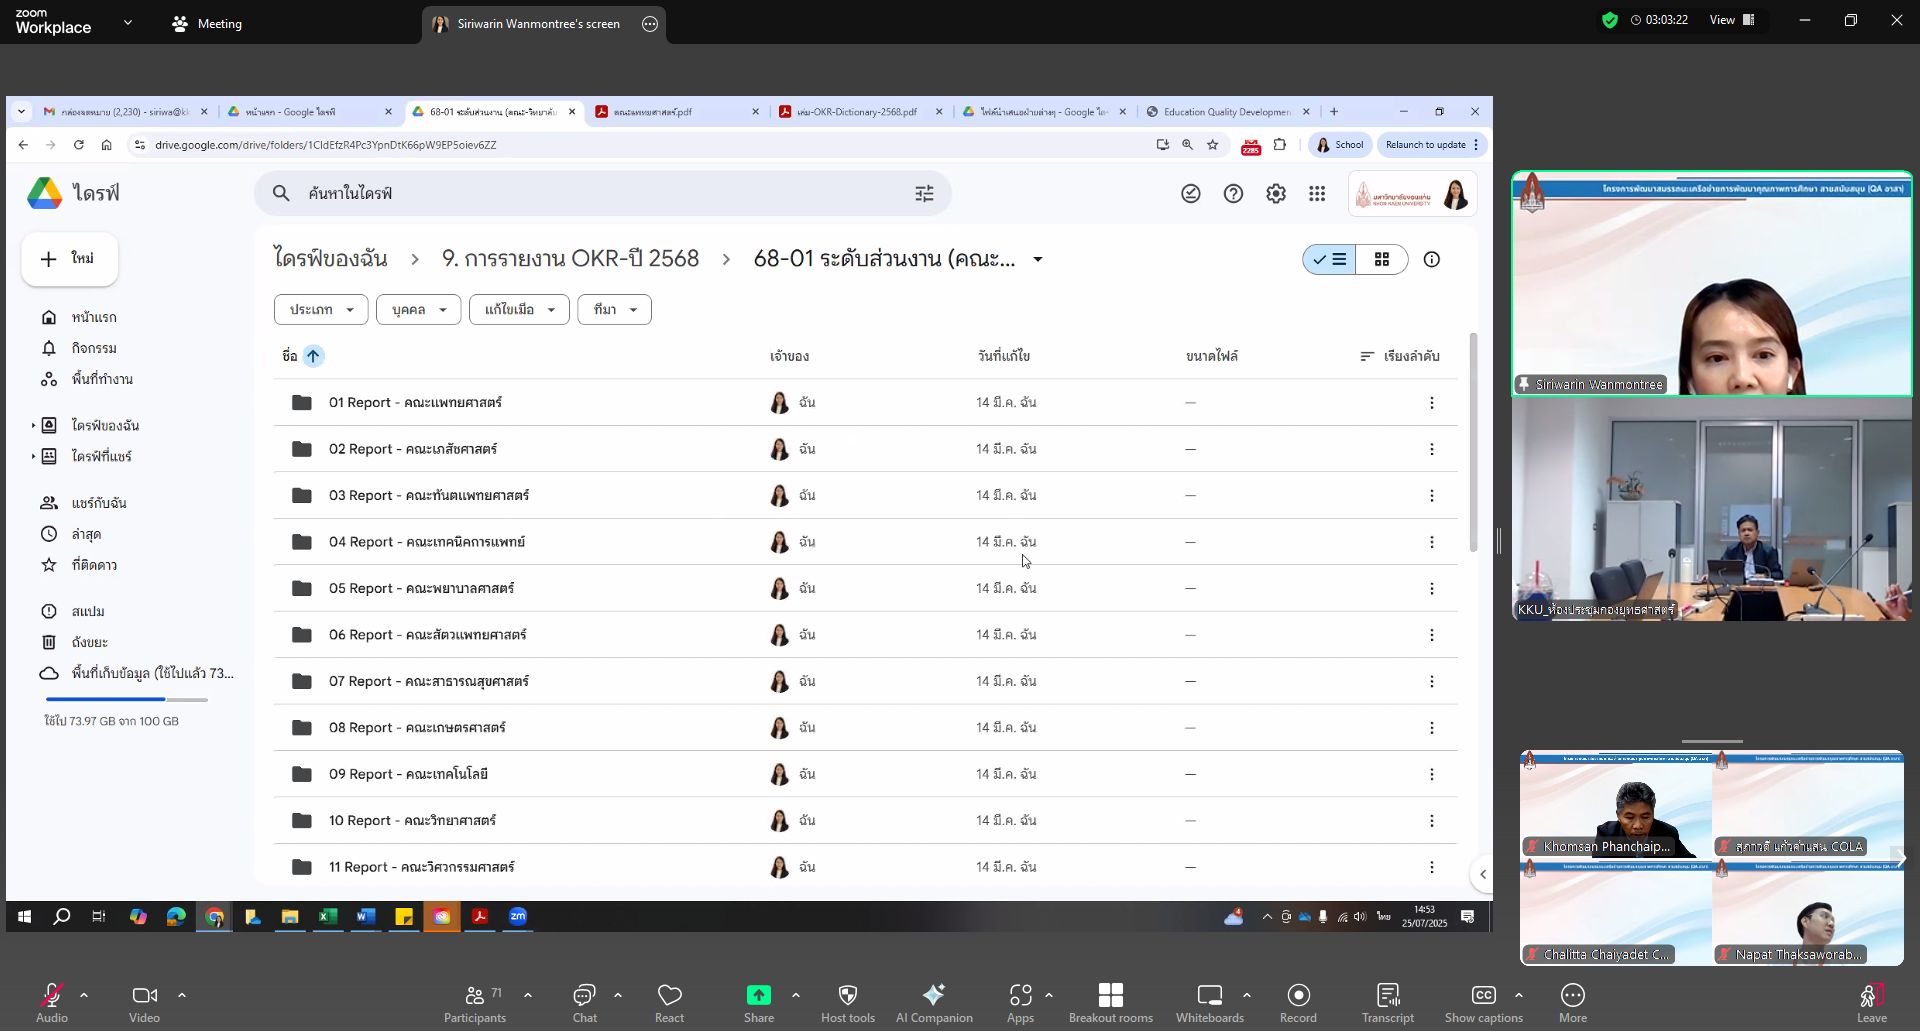The height and width of the screenshot is (1032, 1920).
Task: Toggle Show captions
Action: pos(1483,1003)
